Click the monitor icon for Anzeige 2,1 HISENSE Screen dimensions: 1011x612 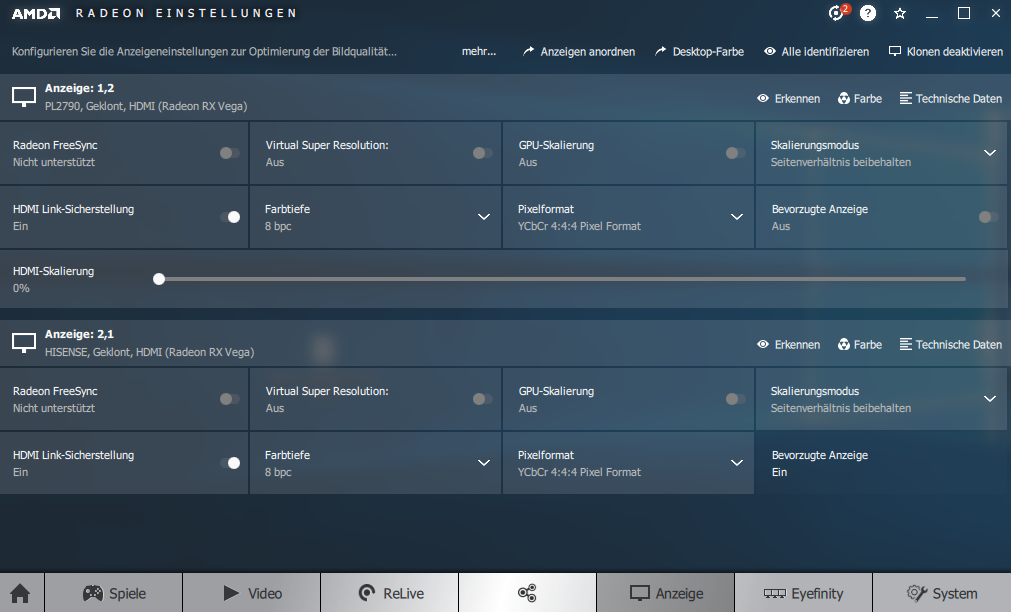[24, 343]
